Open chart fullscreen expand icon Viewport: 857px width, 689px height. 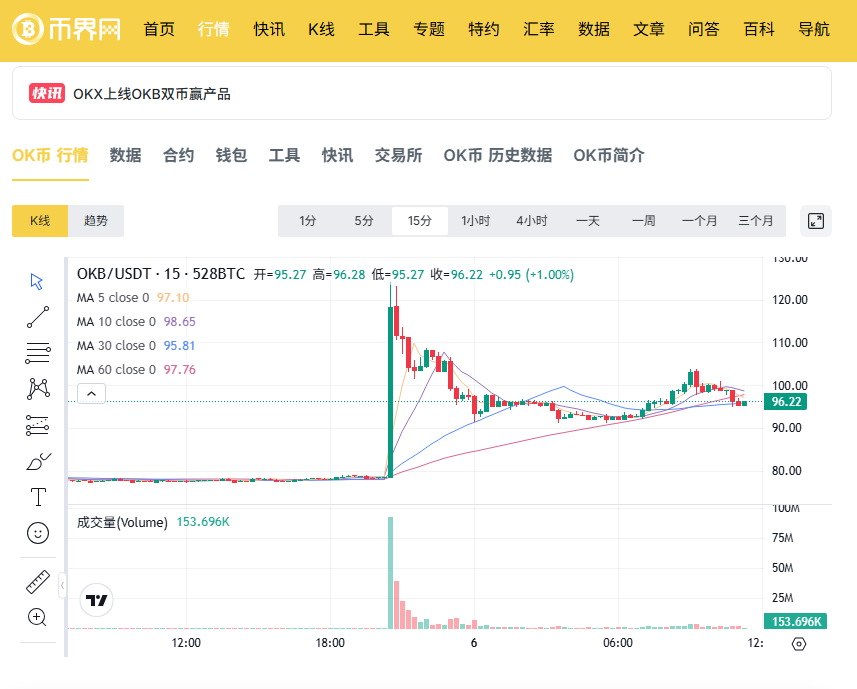[815, 221]
